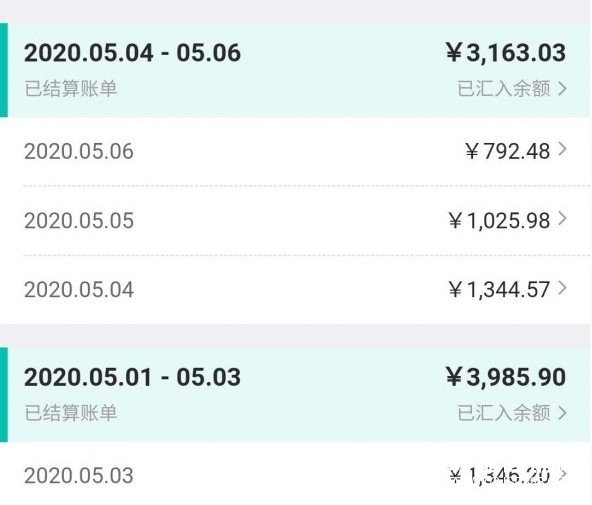View the 2020.05.05 daily entry
This screenshot has width=592, height=505.
(296, 220)
